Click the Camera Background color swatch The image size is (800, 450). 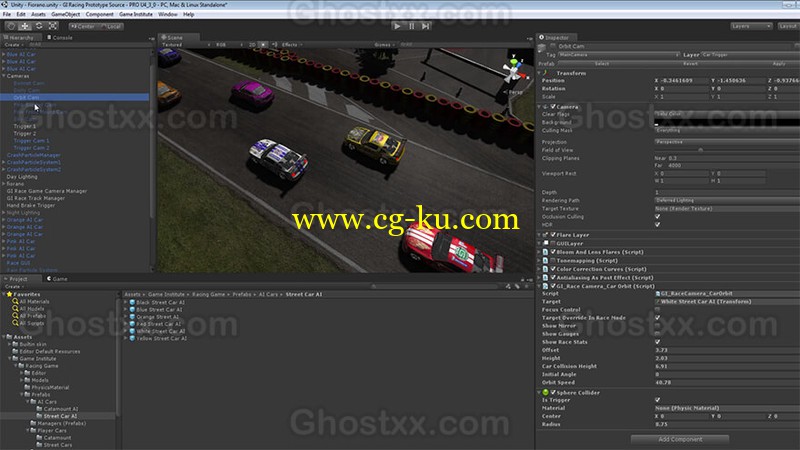click(x=727, y=122)
